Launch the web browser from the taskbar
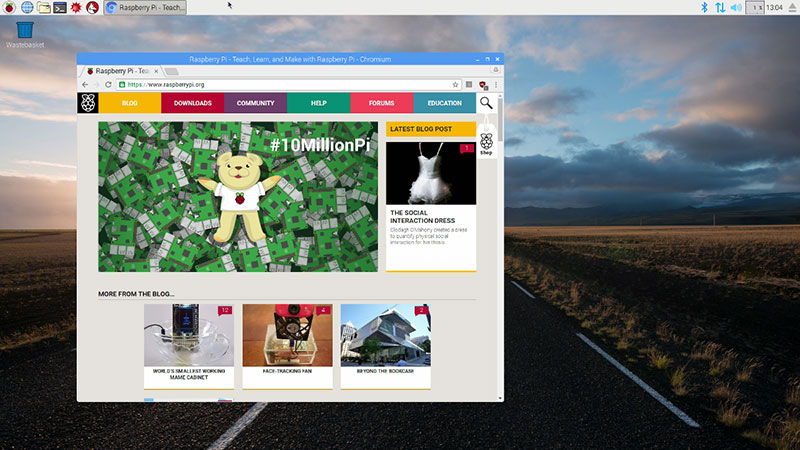 pyautogui.click(x=27, y=7)
